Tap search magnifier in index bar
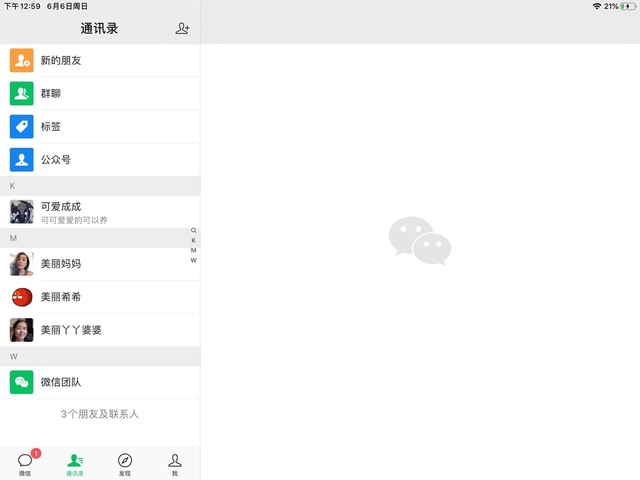 pyautogui.click(x=194, y=230)
